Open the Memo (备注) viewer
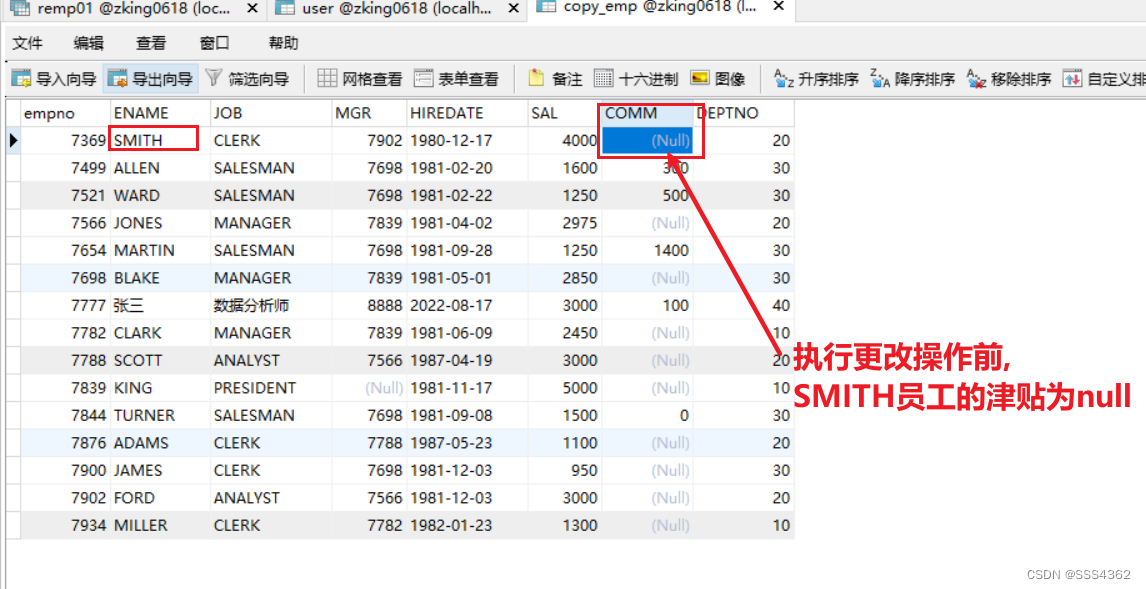 [555, 78]
